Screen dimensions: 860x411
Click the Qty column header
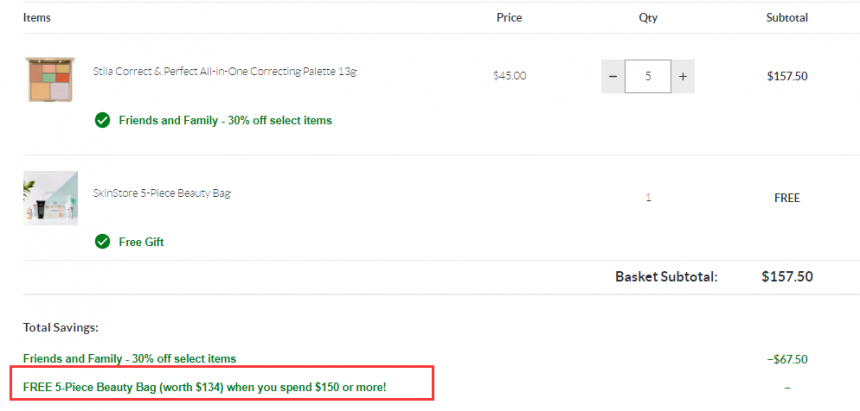(648, 18)
